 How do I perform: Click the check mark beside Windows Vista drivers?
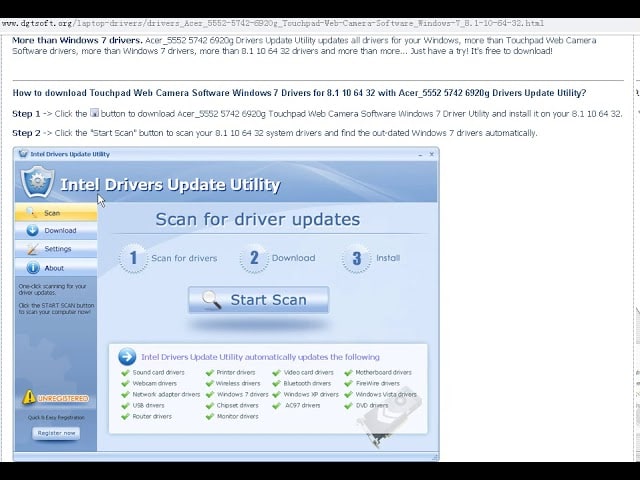(x=348, y=394)
